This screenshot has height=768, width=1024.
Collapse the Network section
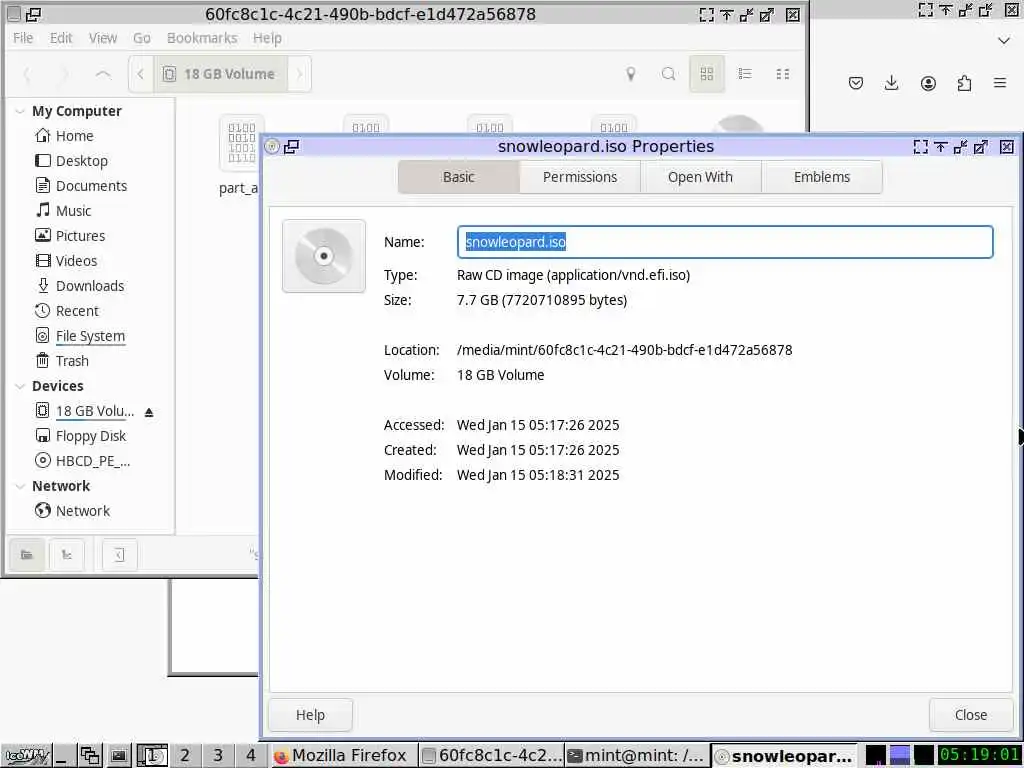coord(20,487)
